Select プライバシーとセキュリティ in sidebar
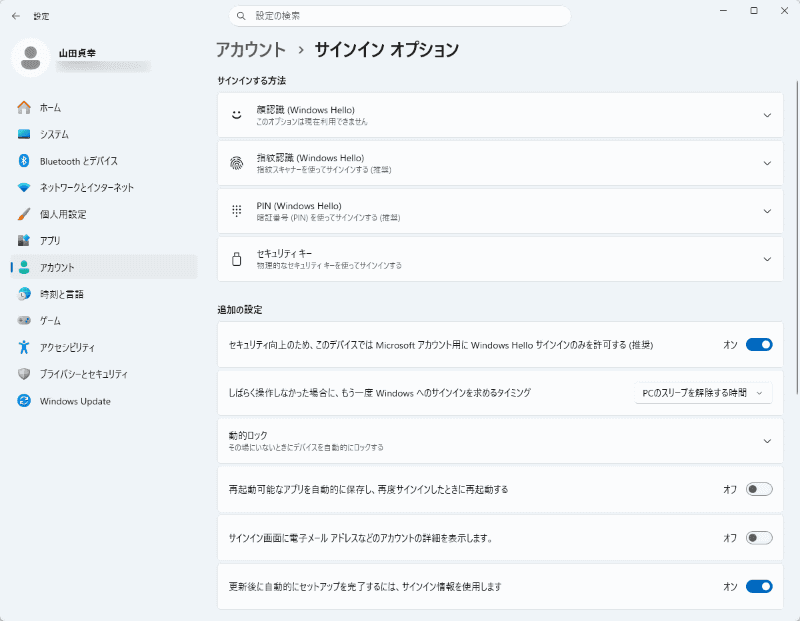The image size is (800, 621). click(104, 374)
